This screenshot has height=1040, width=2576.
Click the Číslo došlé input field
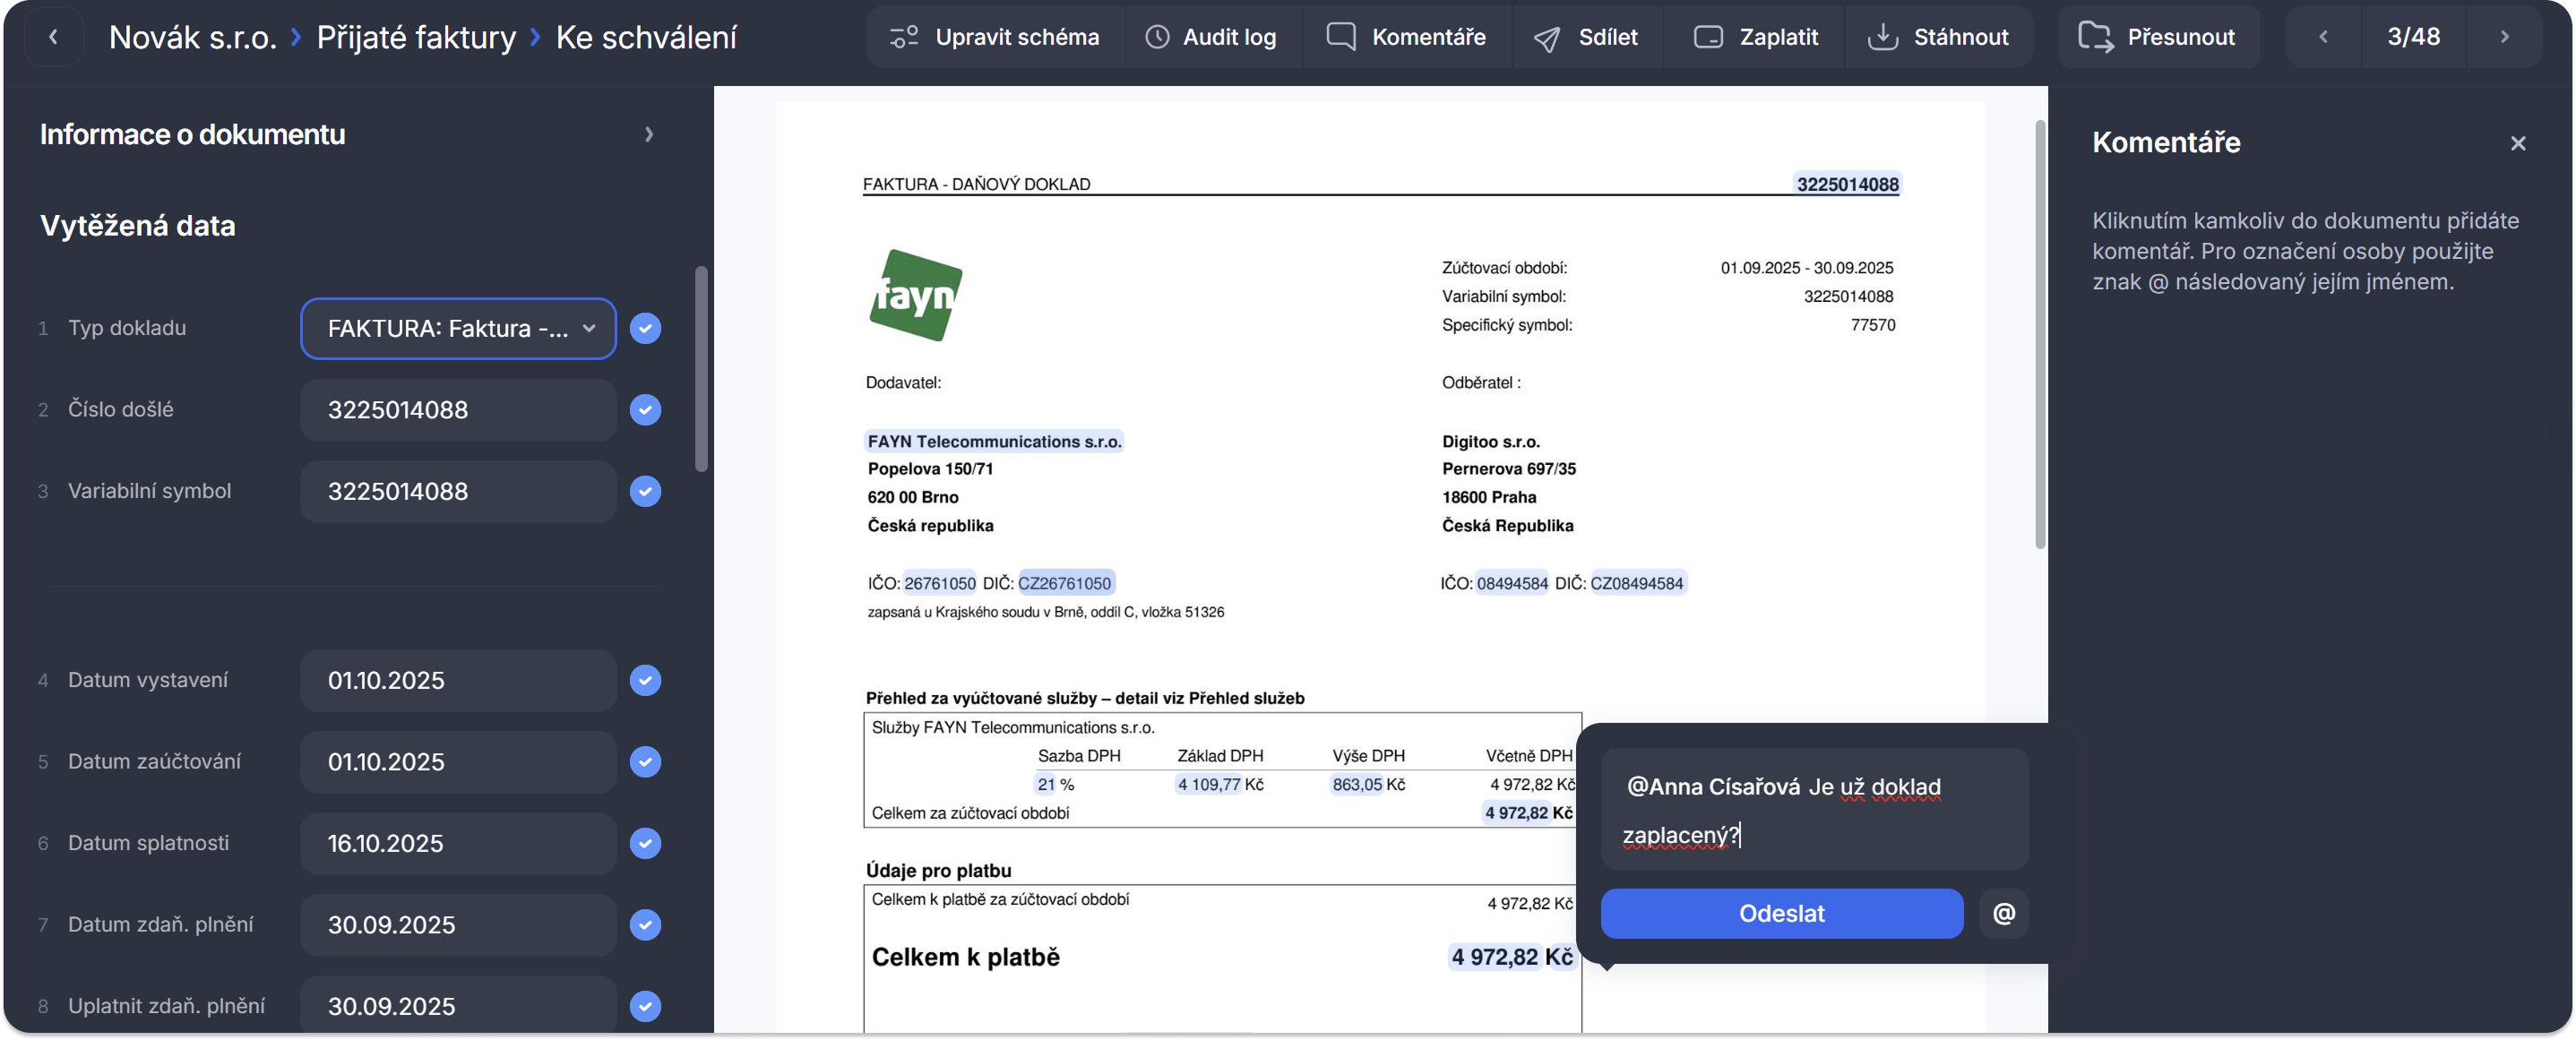(458, 410)
